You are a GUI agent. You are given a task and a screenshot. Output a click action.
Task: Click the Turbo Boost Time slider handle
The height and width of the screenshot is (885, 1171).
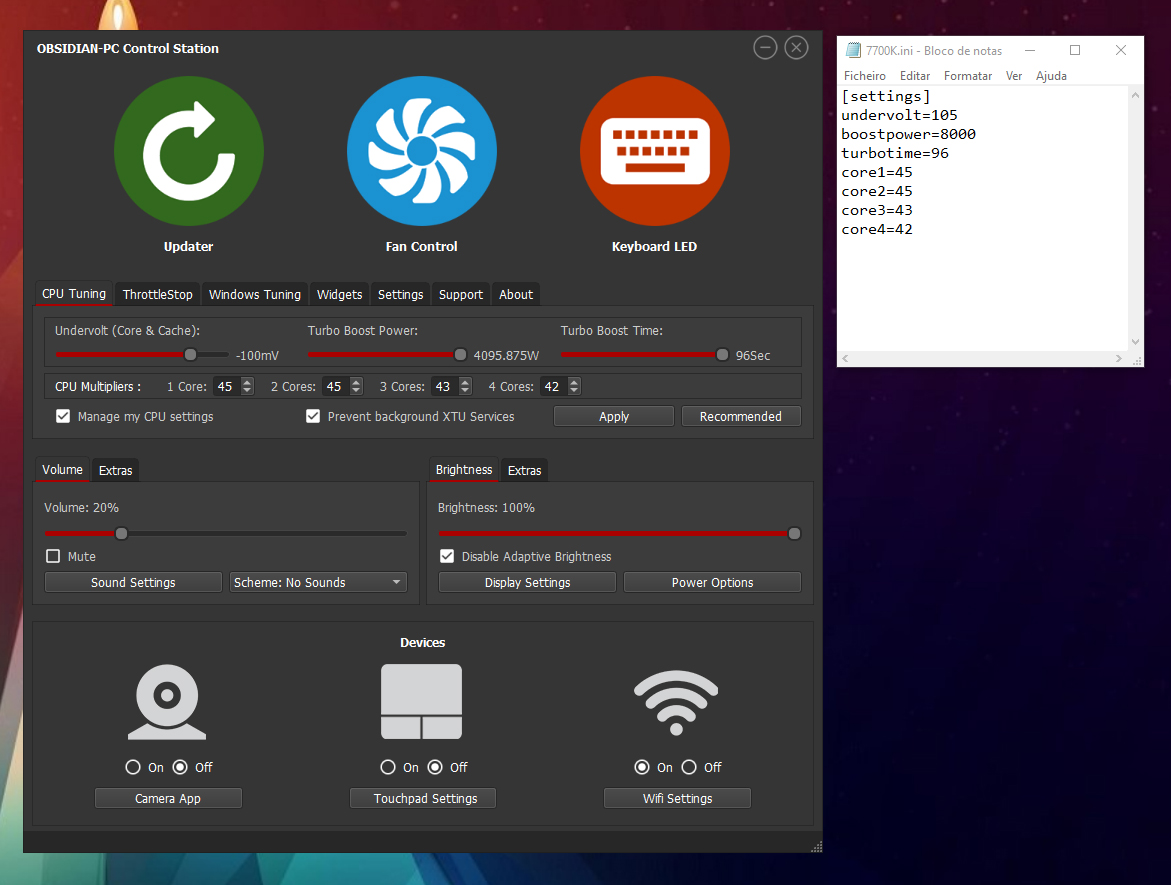click(722, 355)
